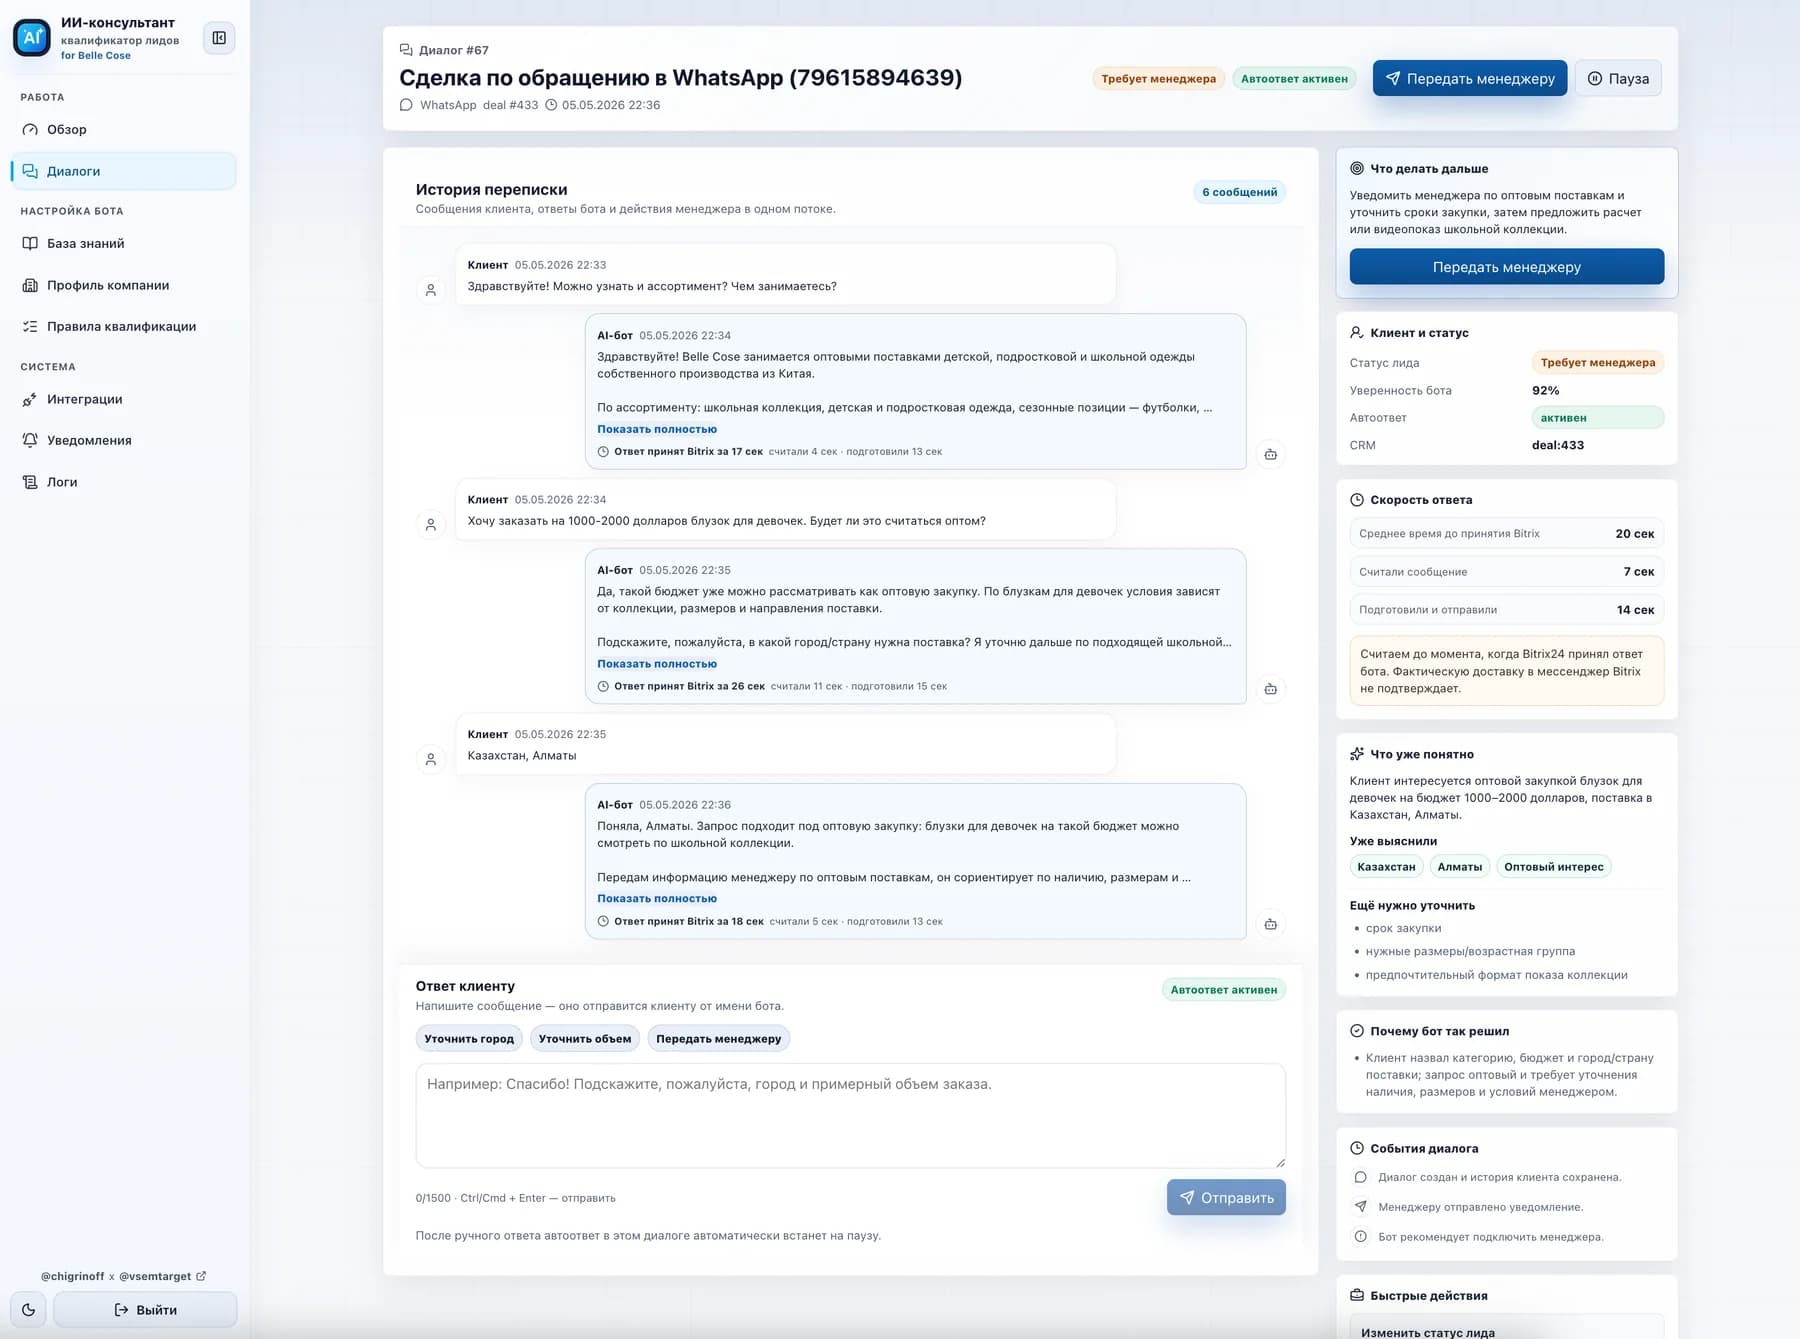1800x1339 pixels.
Task: Click the События диалога clock icon
Action: click(x=1357, y=1148)
